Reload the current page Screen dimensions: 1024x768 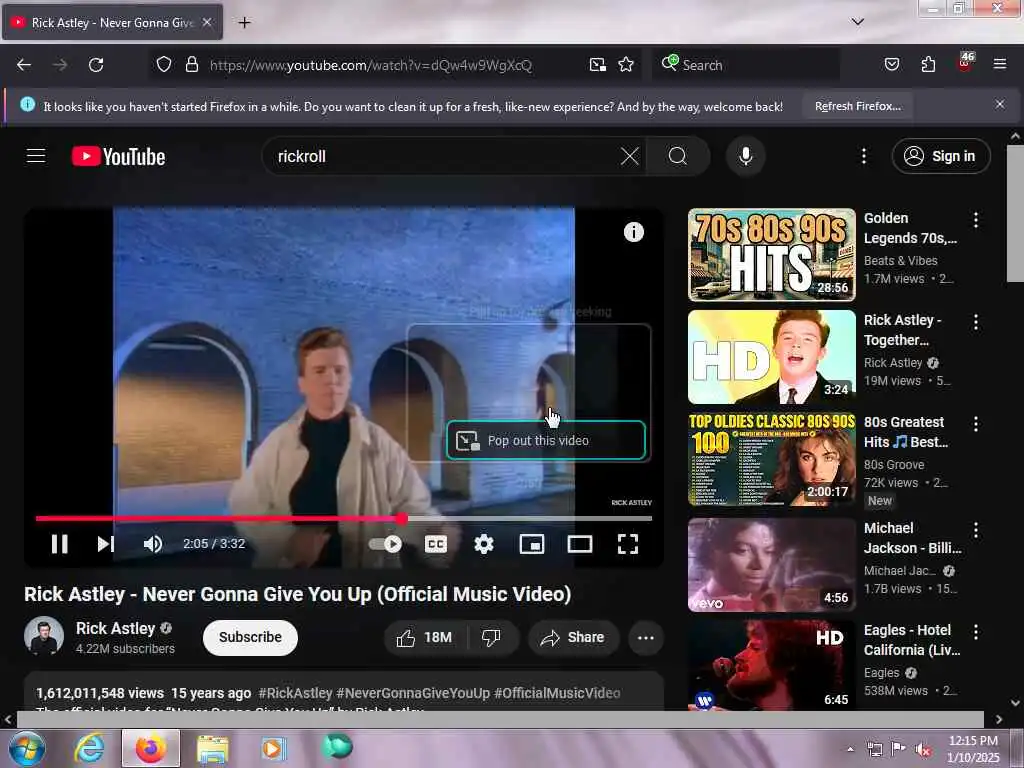[96, 65]
